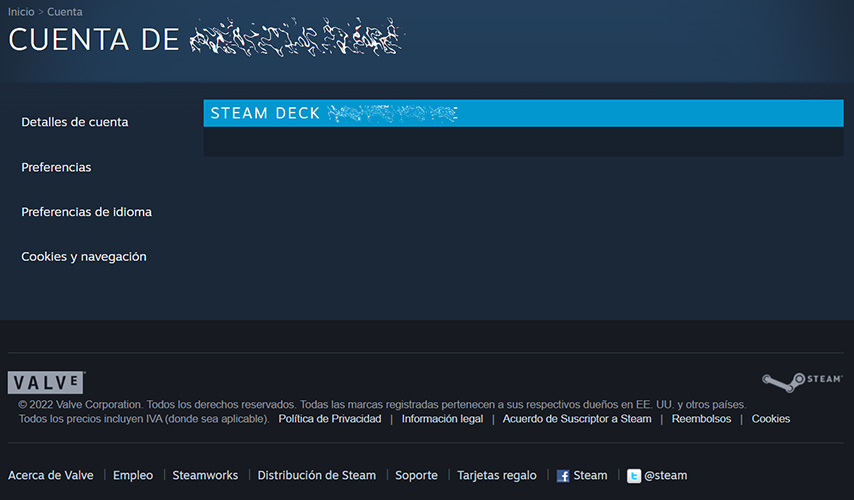Visit the Reembolsos page
Screen dimensions: 854x500
coord(701,419)
